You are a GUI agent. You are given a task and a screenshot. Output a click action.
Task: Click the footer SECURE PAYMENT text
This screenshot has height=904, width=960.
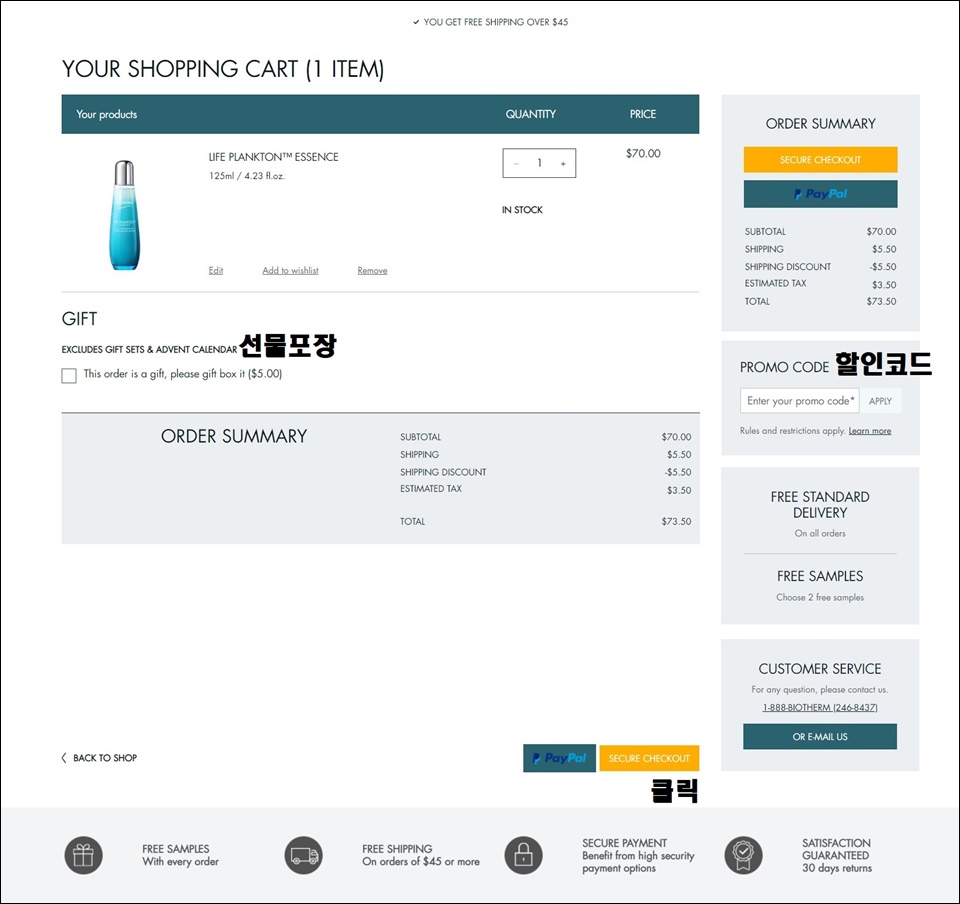click(x=624, y=843)
